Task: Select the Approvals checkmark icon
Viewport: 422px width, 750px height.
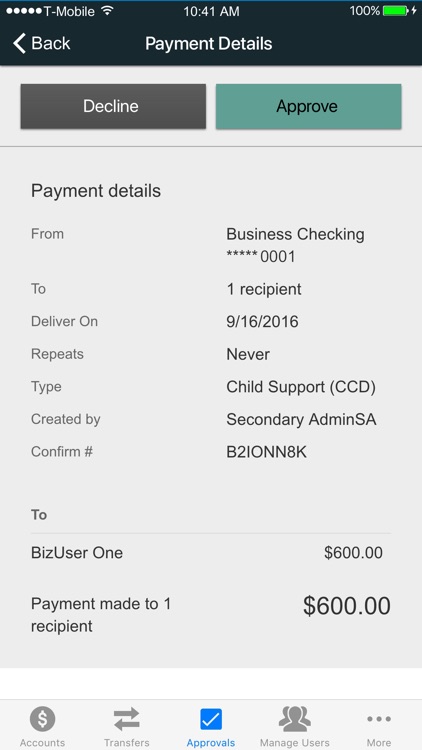Action: click(211, 719)
